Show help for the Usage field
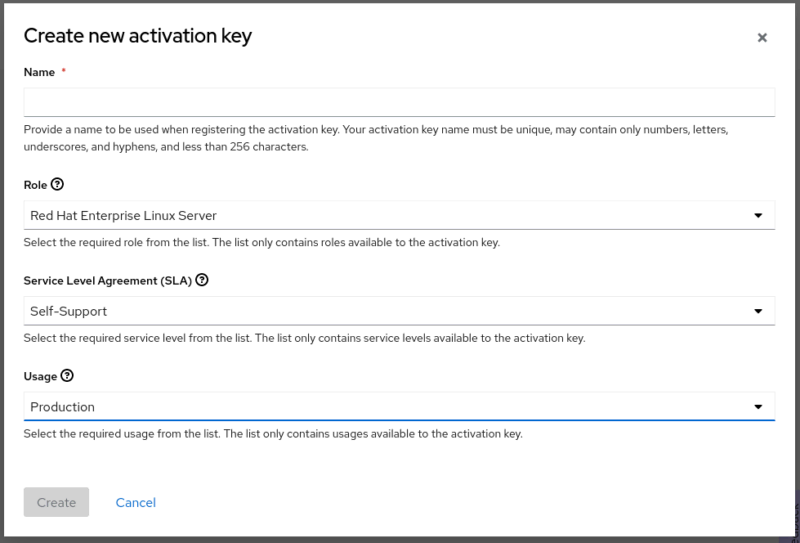800x543 pixels. [x=67, y=376]
